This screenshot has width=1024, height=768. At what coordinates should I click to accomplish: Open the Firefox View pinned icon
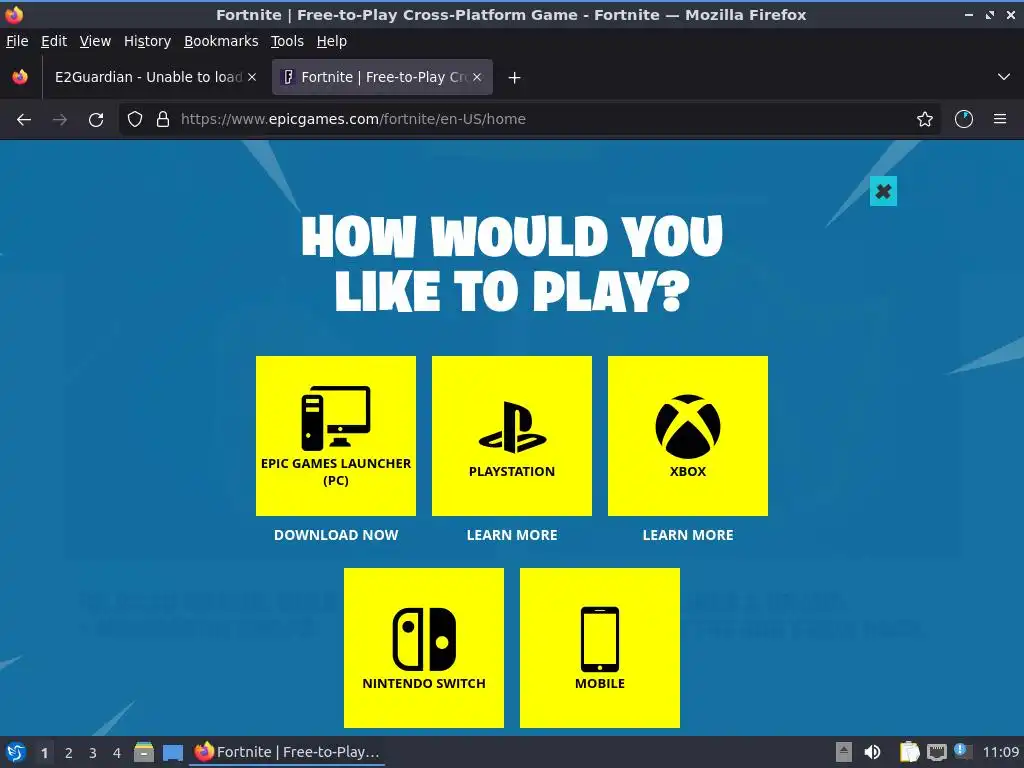click(x=20, y=77)
